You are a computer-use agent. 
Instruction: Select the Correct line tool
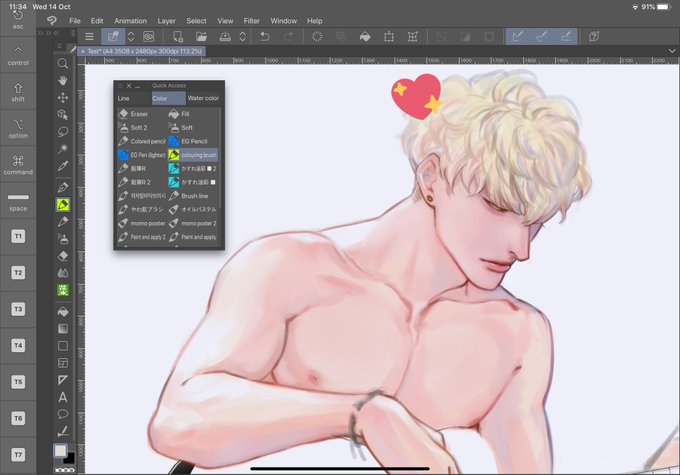pos(63,431)
